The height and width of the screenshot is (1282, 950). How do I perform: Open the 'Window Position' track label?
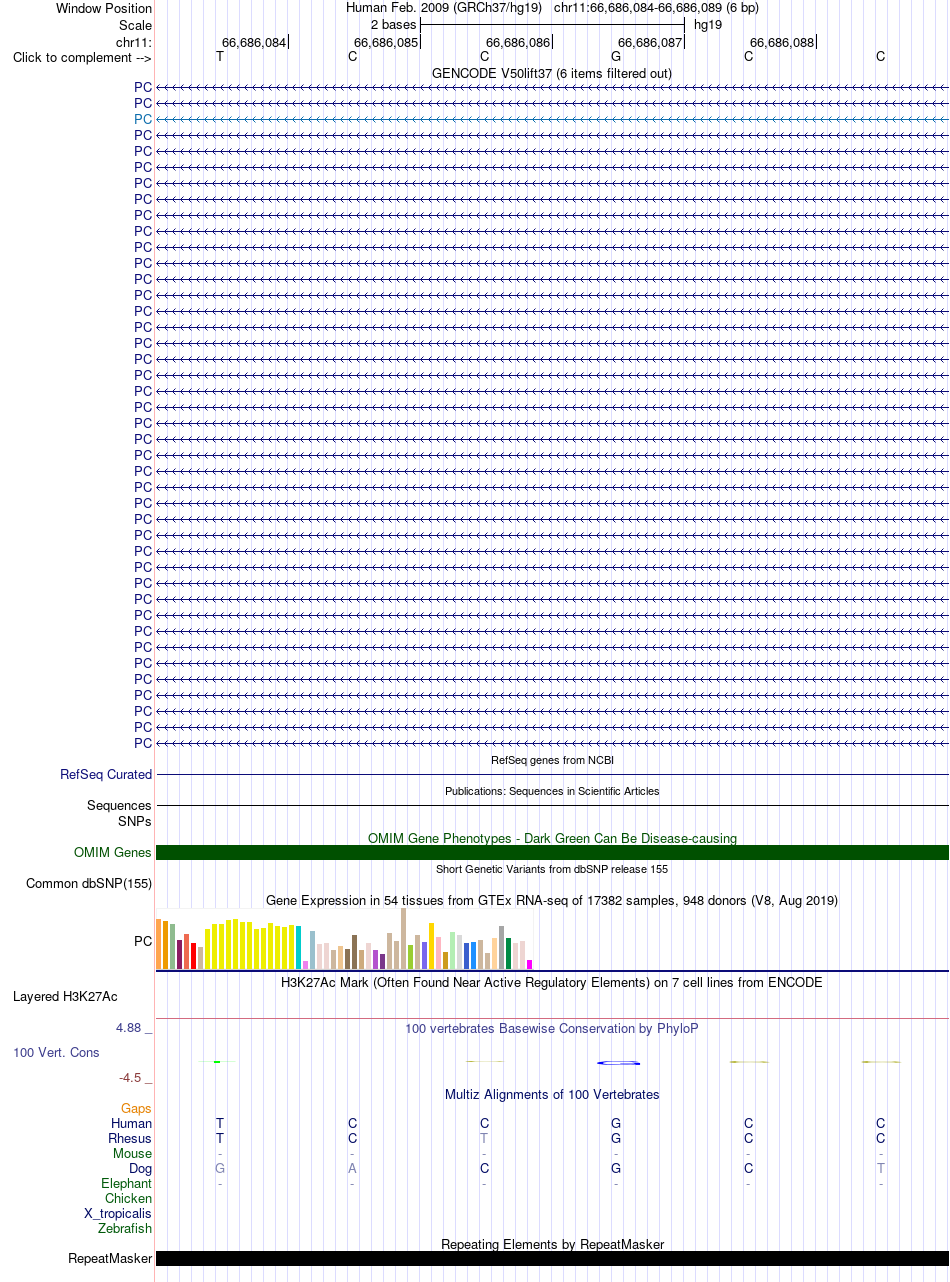coord(104,9)
